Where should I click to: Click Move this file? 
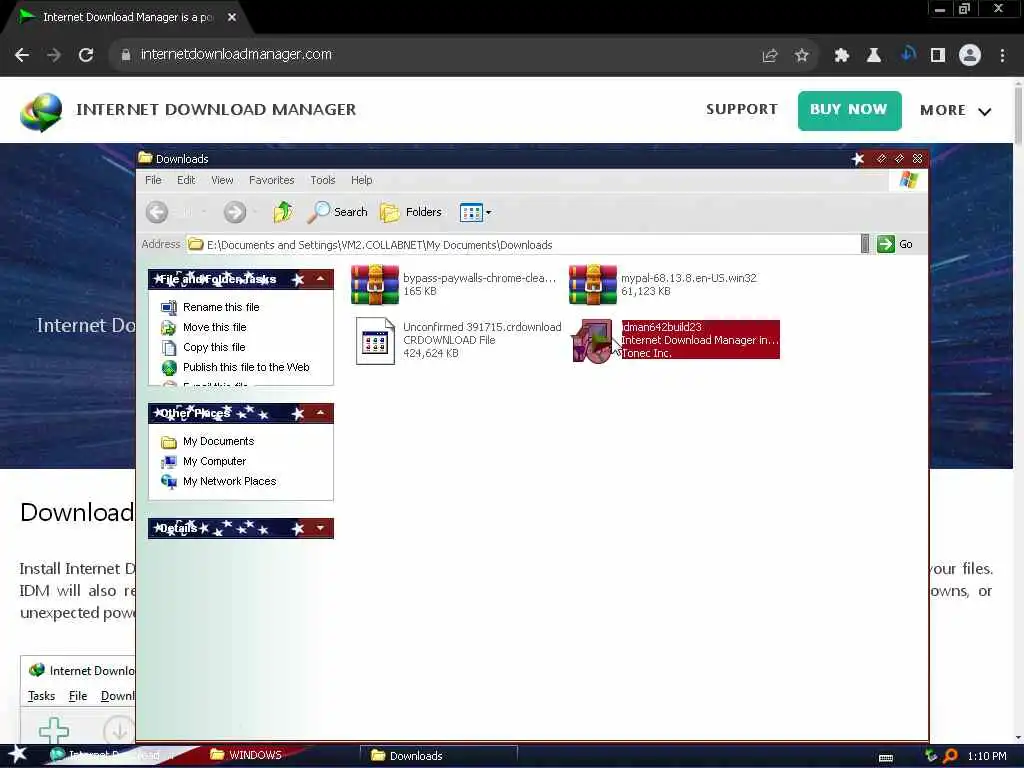coord(215,327)
